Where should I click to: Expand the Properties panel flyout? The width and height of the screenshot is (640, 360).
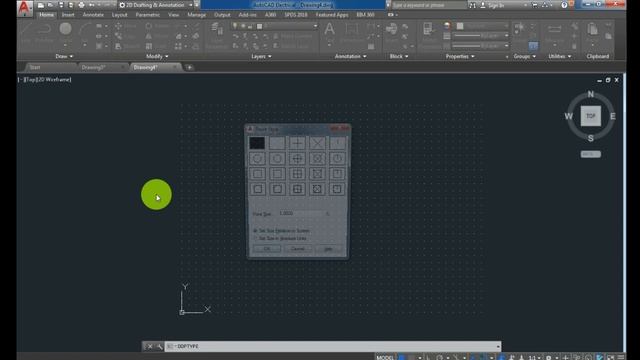click(x=460, y=56)
